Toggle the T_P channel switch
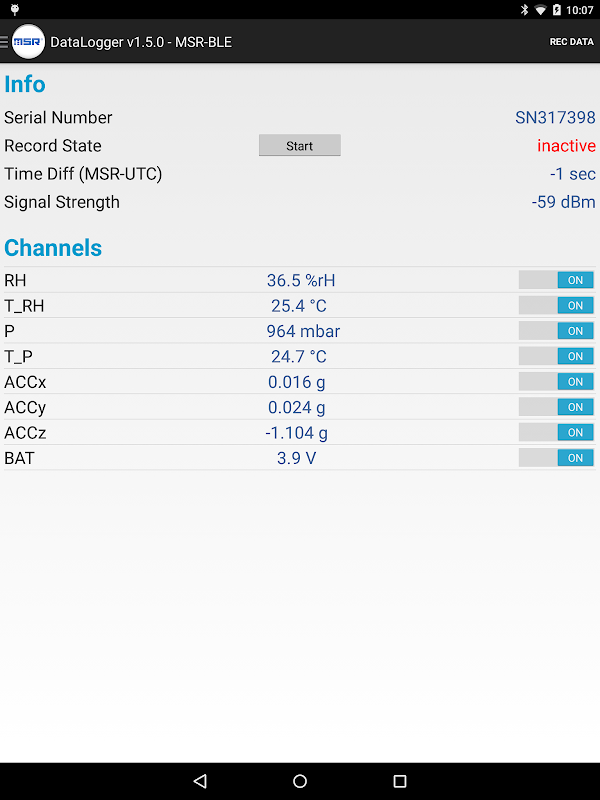This screenshot has width=600, height=800. [x=556, y=356]
